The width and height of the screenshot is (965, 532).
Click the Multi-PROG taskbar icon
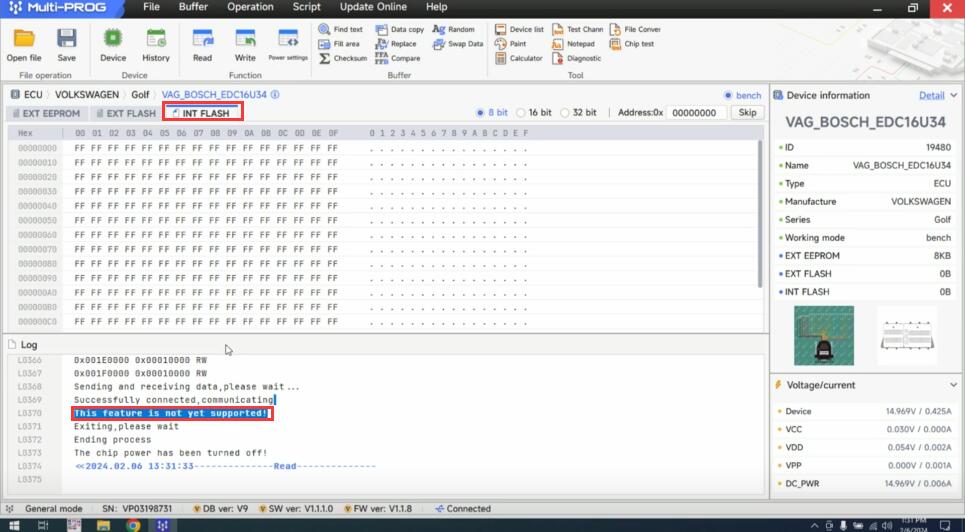[x=162, y=525]
